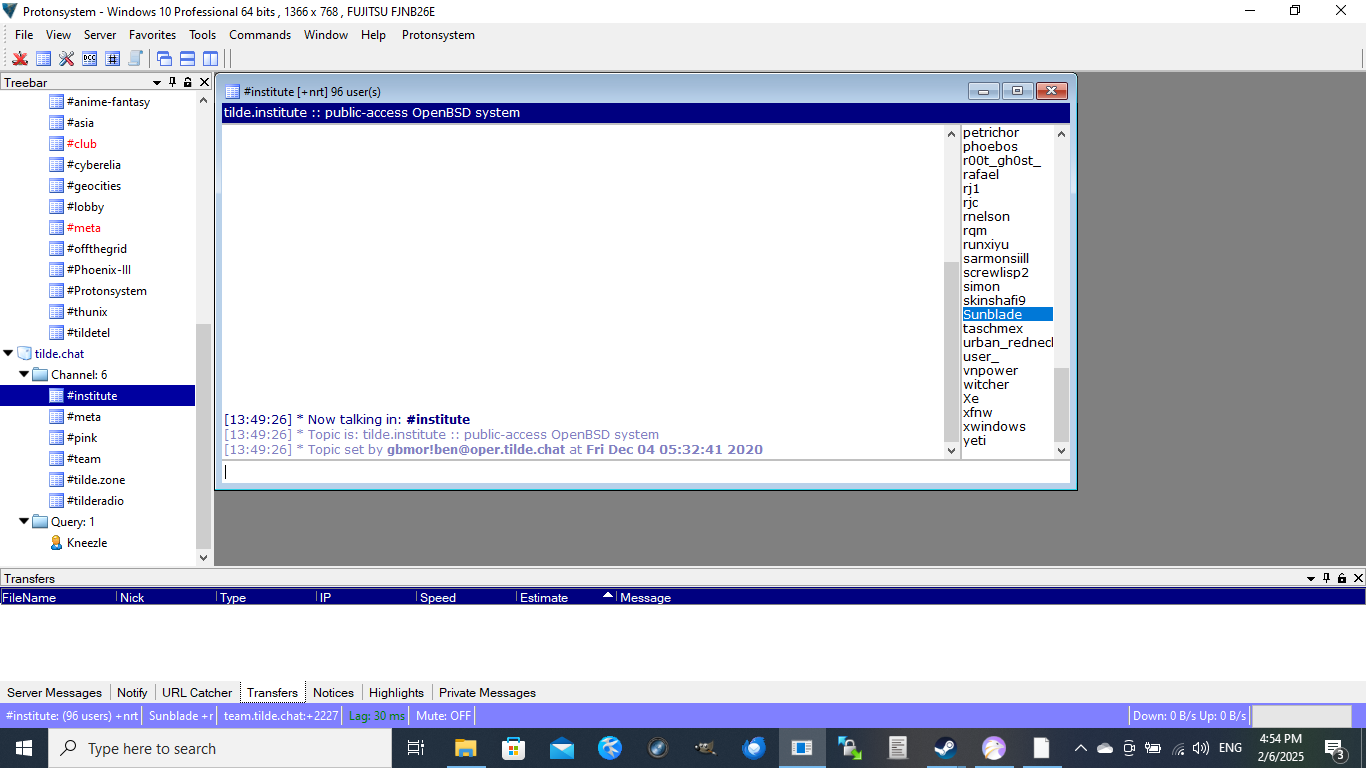Click the Treebar lock icon
The width and height of the screenshot is (1366, 768).
[x=188, y=82]
